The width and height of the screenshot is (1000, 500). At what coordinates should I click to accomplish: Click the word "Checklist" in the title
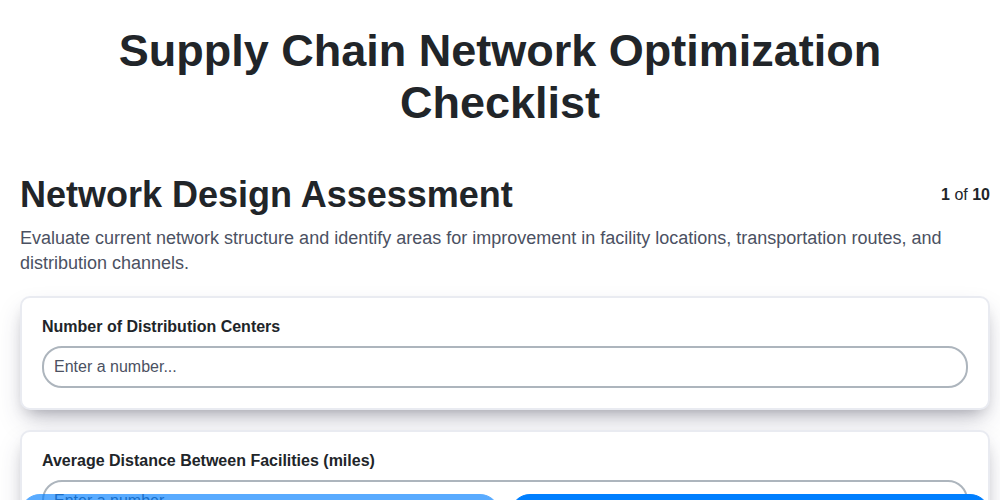click(500, 102)
